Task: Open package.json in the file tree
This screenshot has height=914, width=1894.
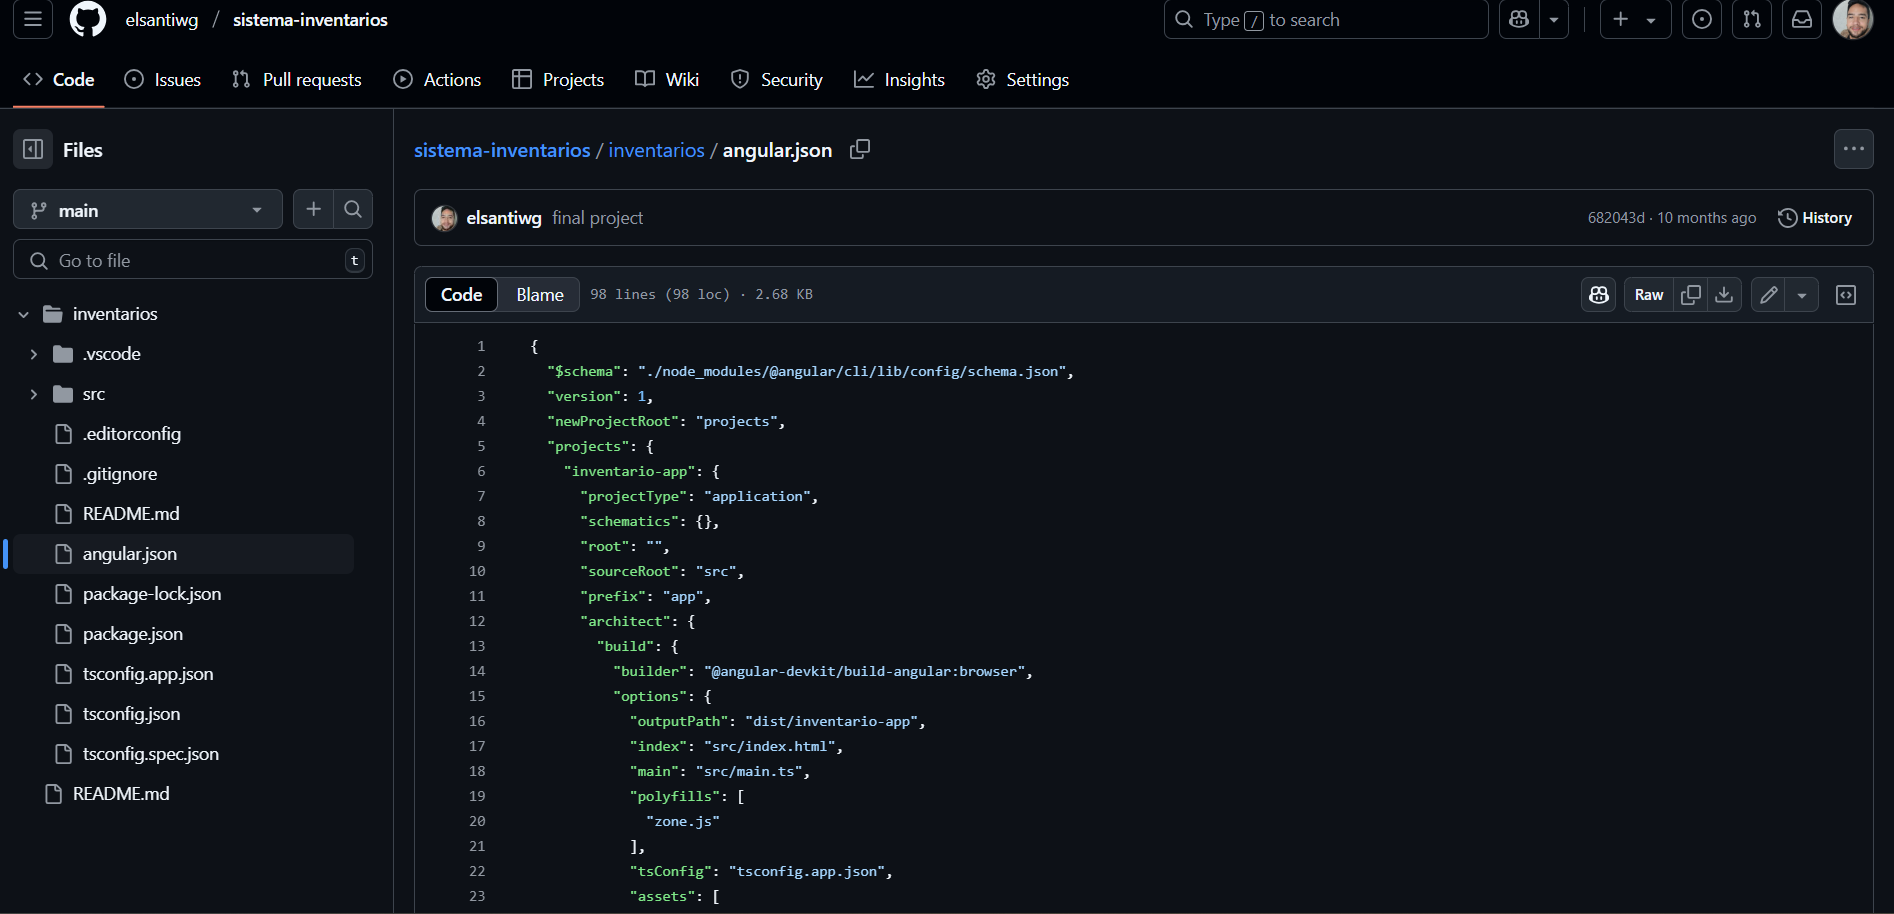Action: click(133, 634)
